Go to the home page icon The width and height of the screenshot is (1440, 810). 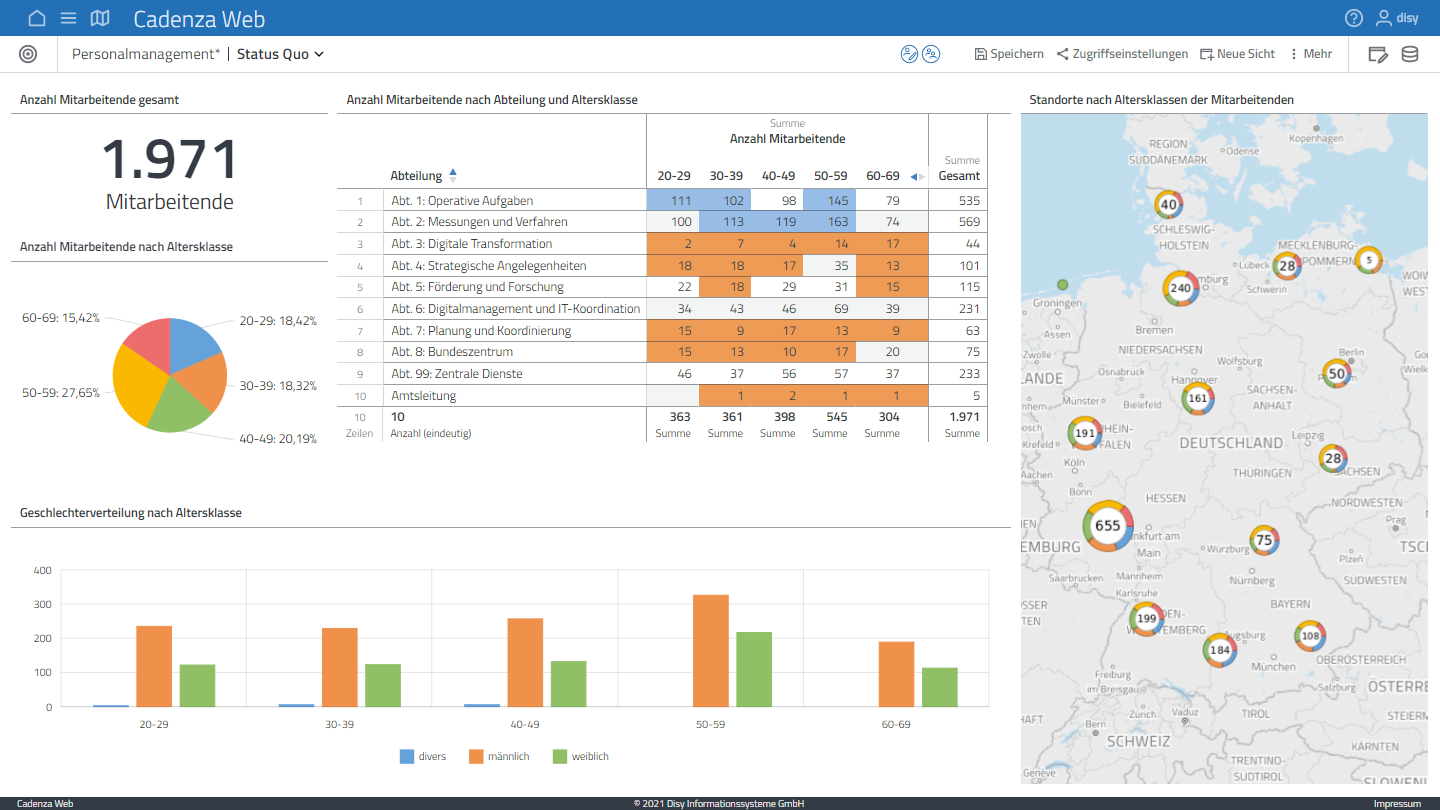click(x=37, y=18)
